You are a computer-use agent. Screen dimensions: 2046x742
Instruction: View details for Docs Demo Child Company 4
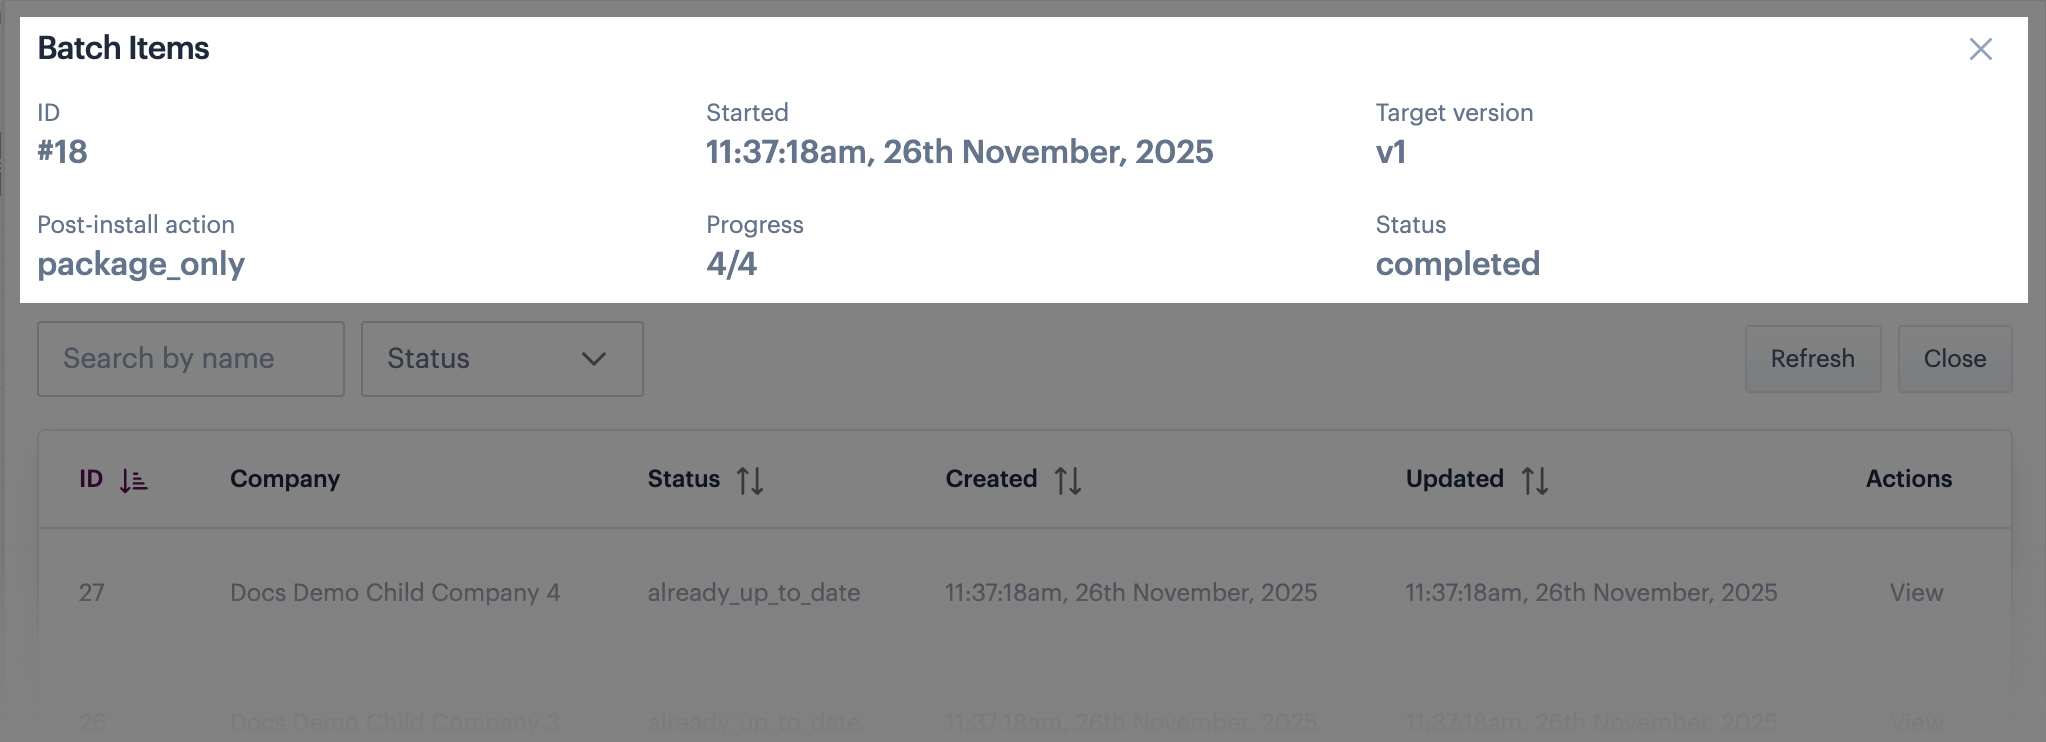(1916, 593)
